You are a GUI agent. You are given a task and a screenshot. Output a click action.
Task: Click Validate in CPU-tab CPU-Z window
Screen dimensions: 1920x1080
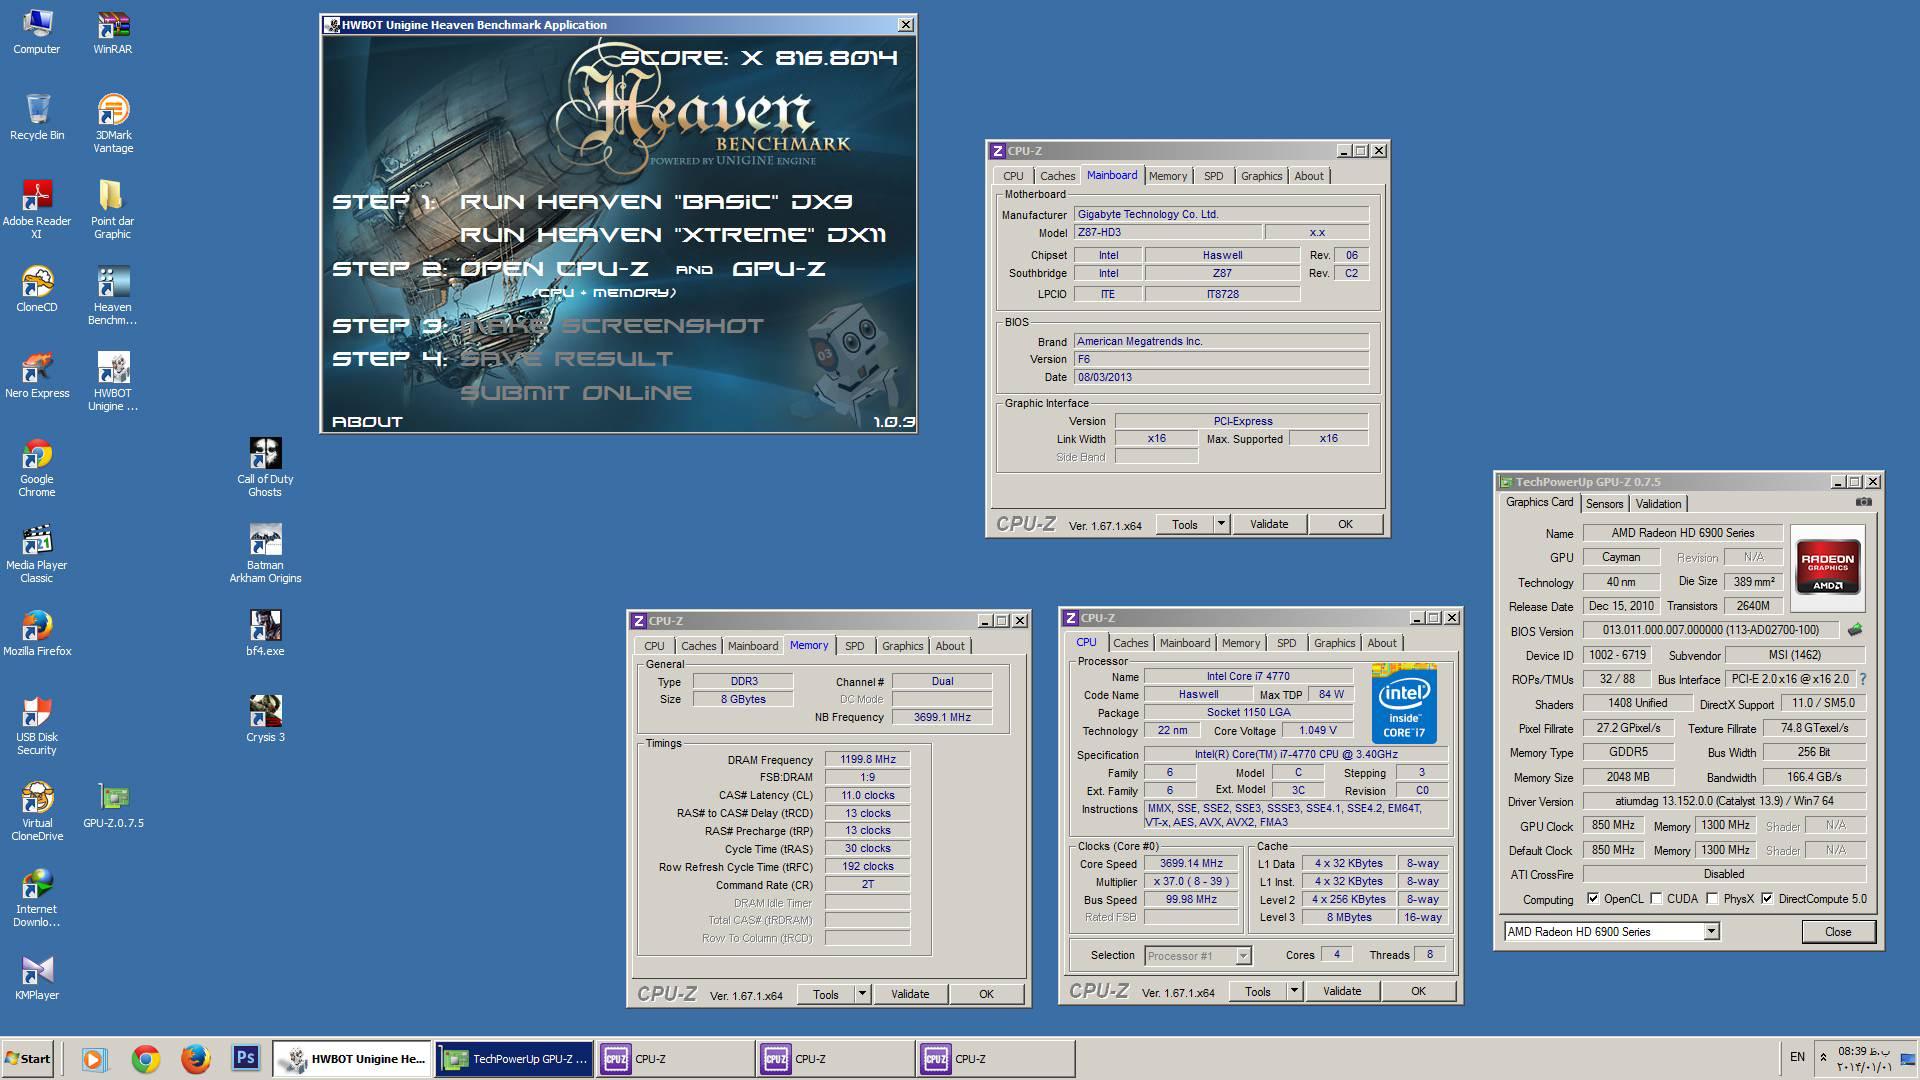click(x=1342, y=991)
